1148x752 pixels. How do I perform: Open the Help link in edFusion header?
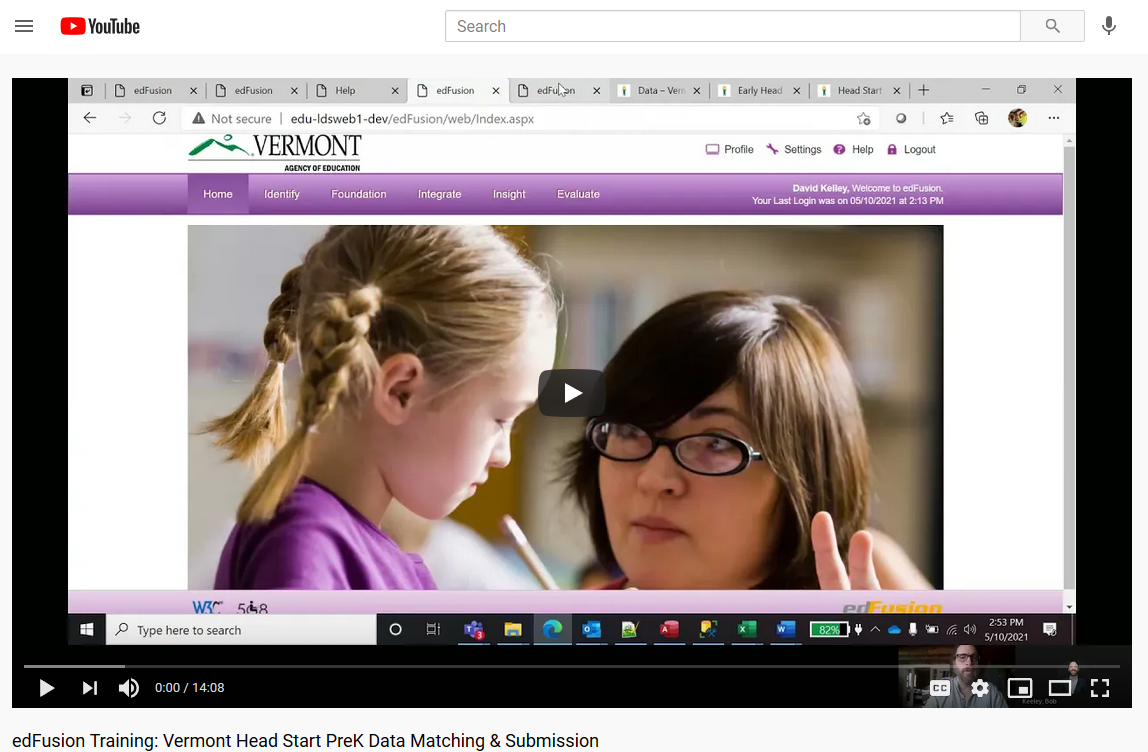tap(854, 149)
